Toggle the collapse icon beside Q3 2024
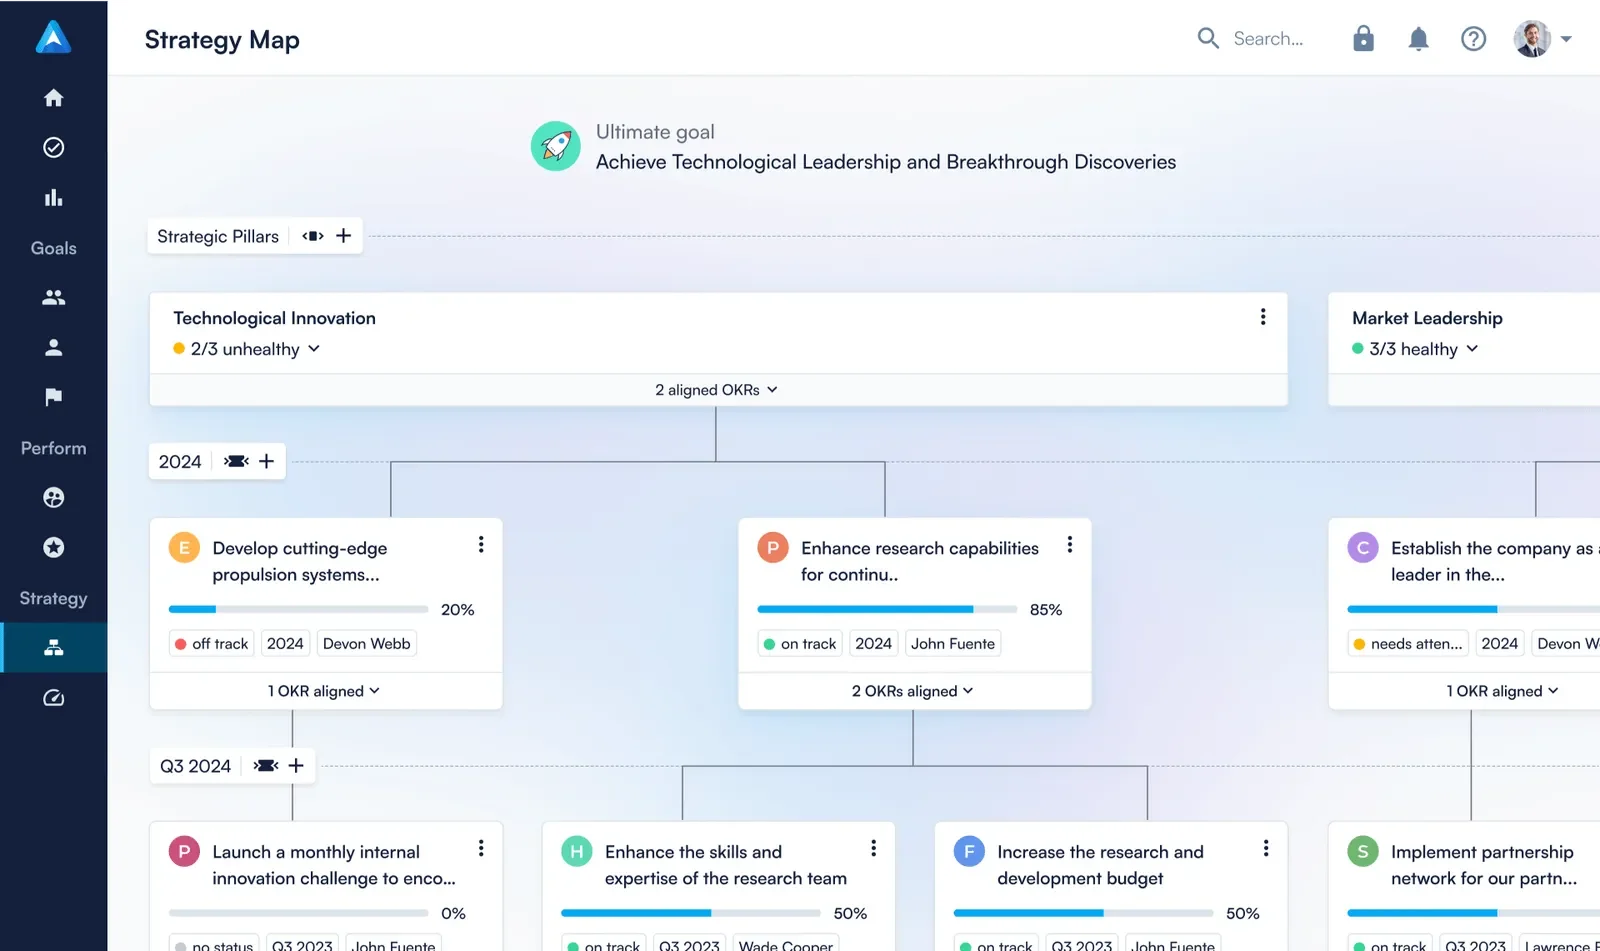The height and width of the screenshot is (951, 1600). pyautogui.click(x=265, y=765)
